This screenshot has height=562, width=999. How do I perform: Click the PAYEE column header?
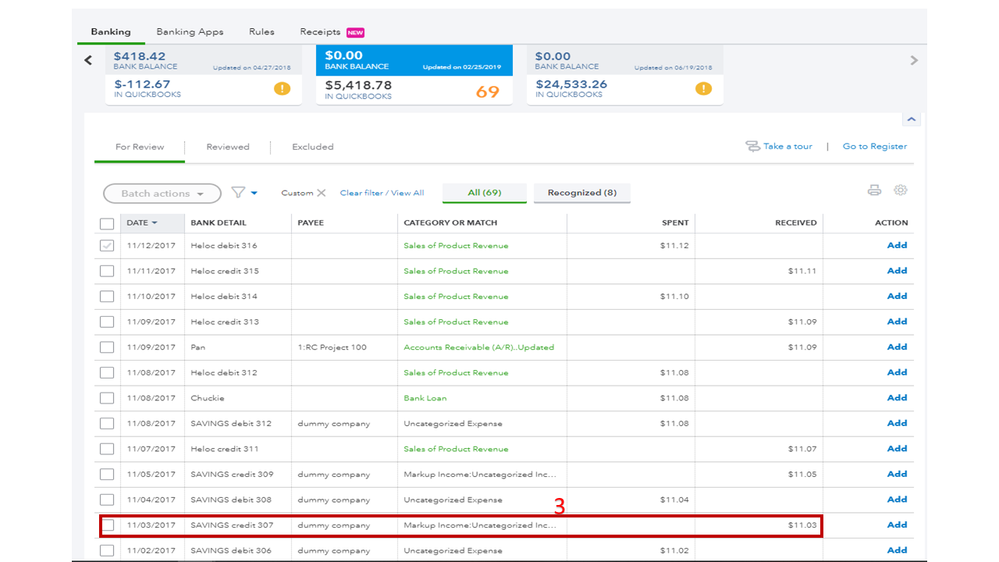point(310,222)
